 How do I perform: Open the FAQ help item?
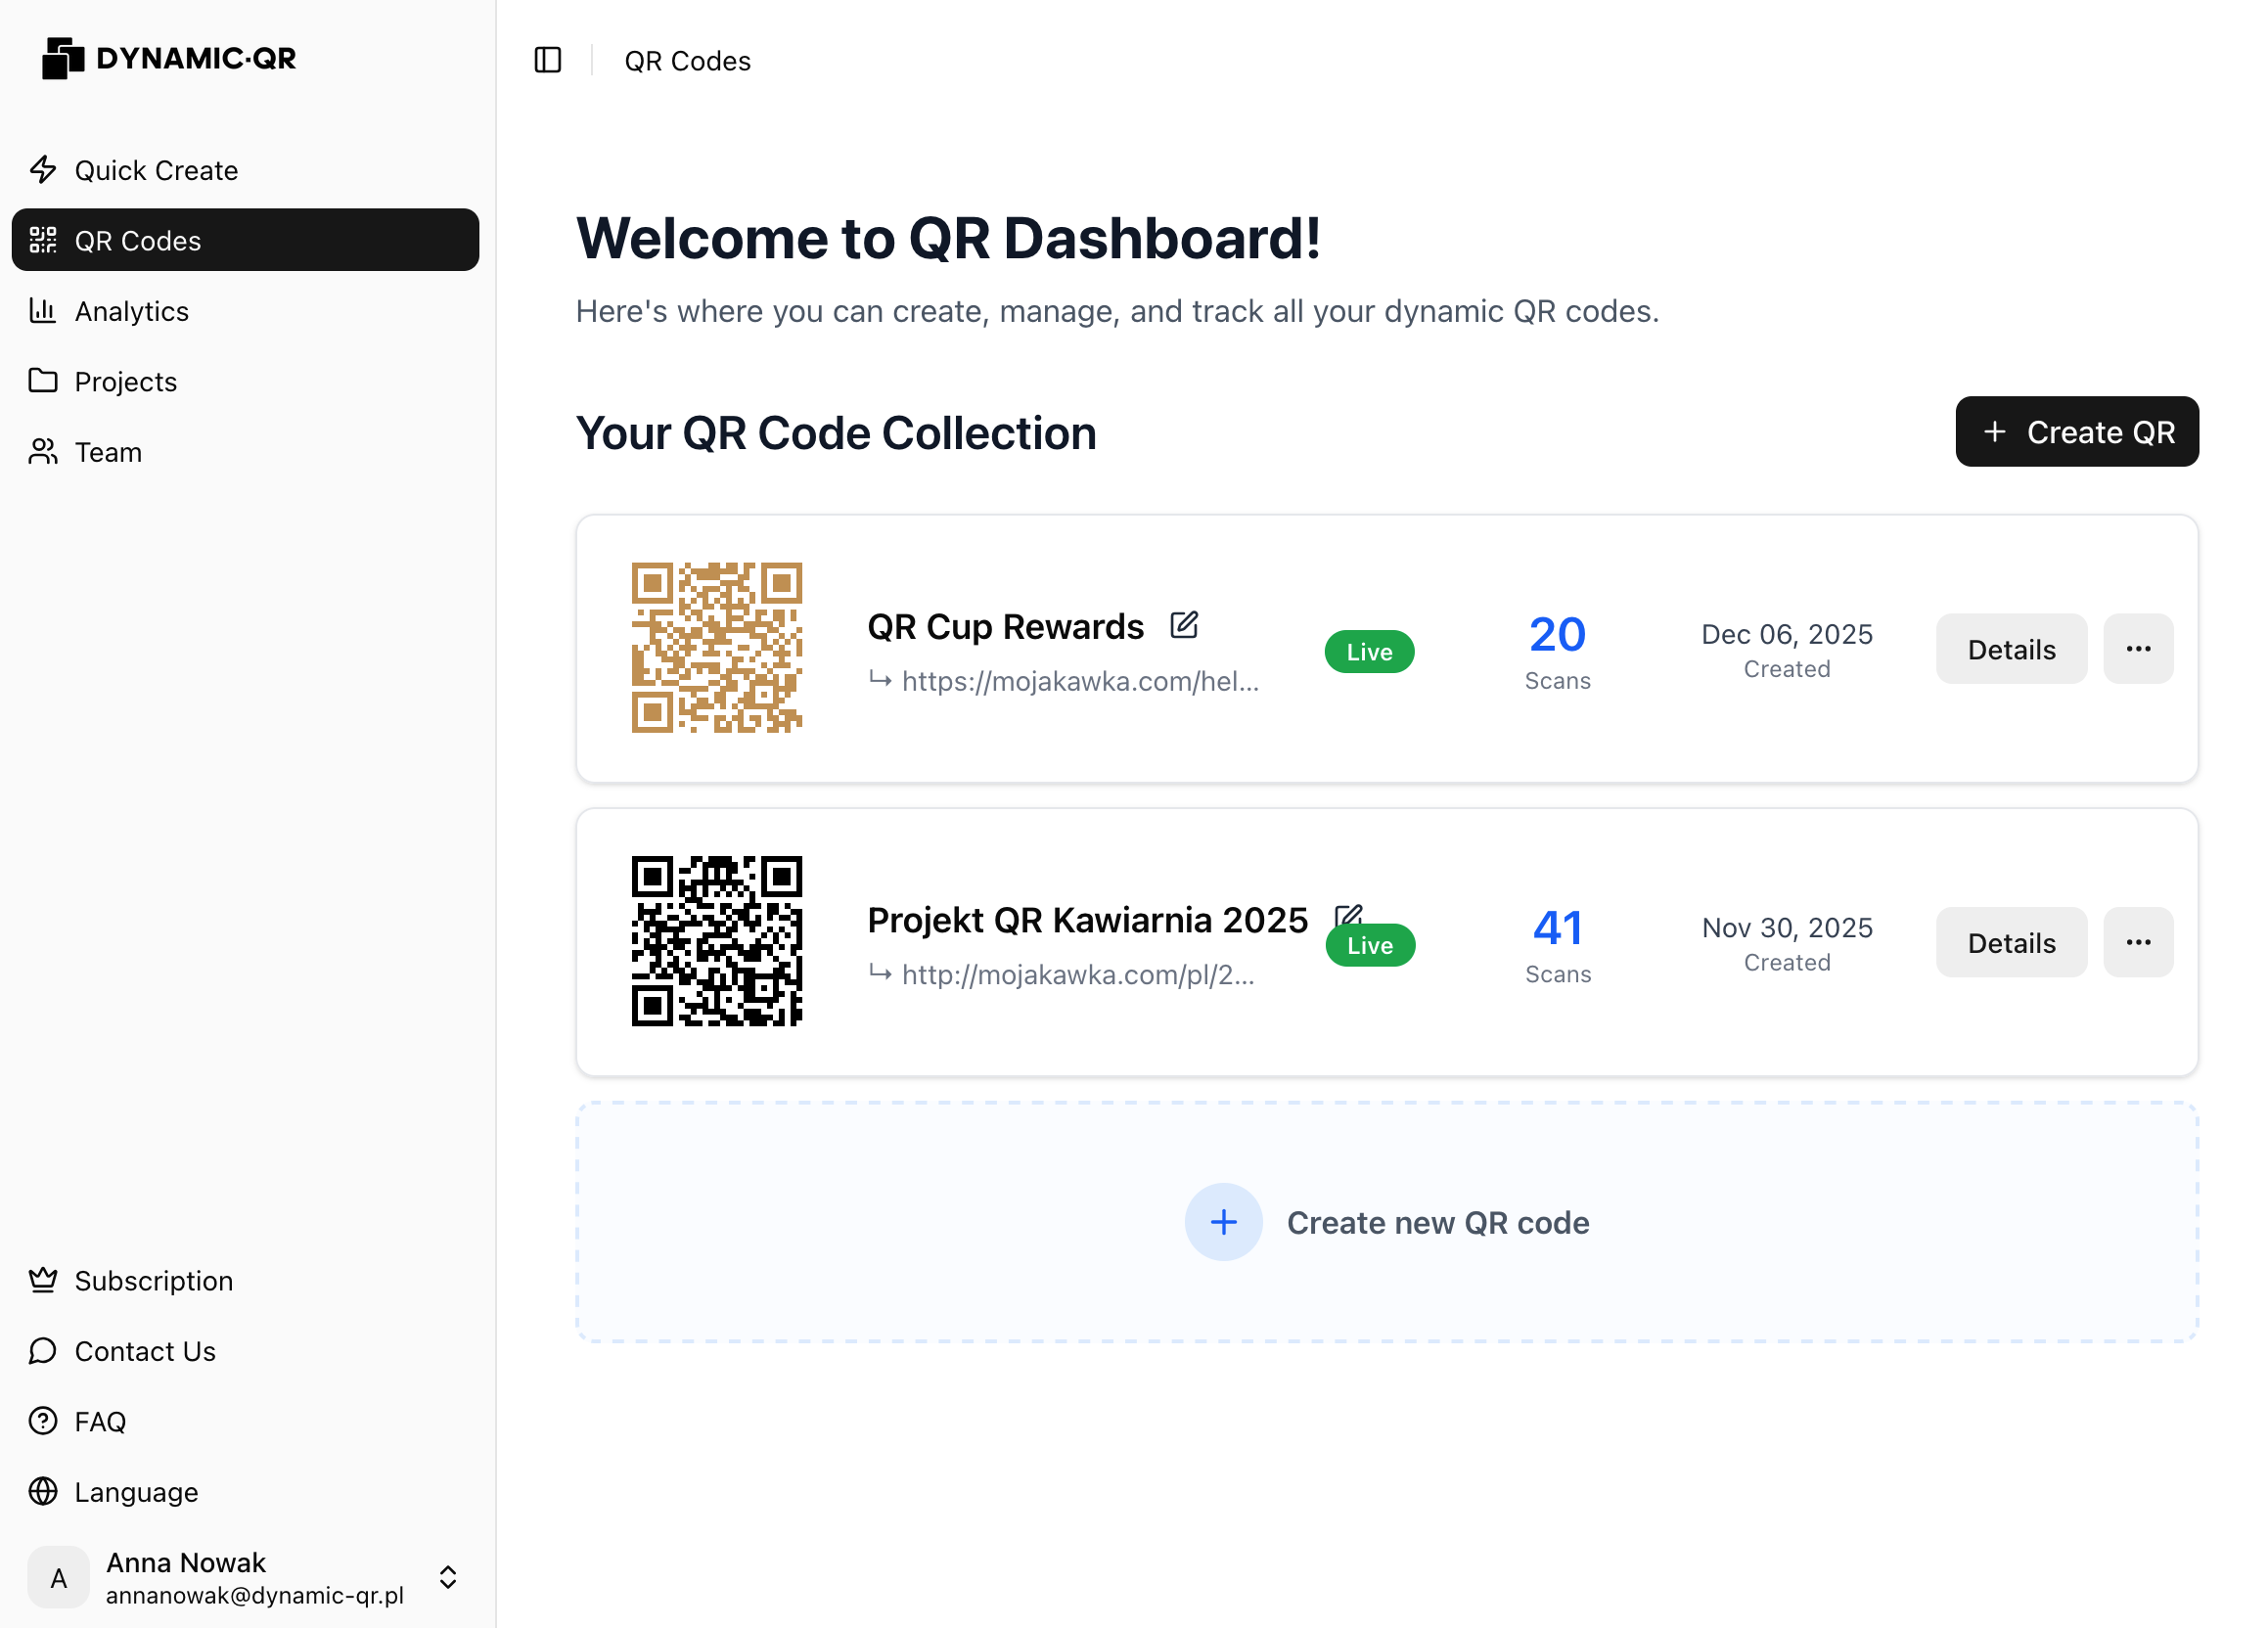click(100, 1421)
